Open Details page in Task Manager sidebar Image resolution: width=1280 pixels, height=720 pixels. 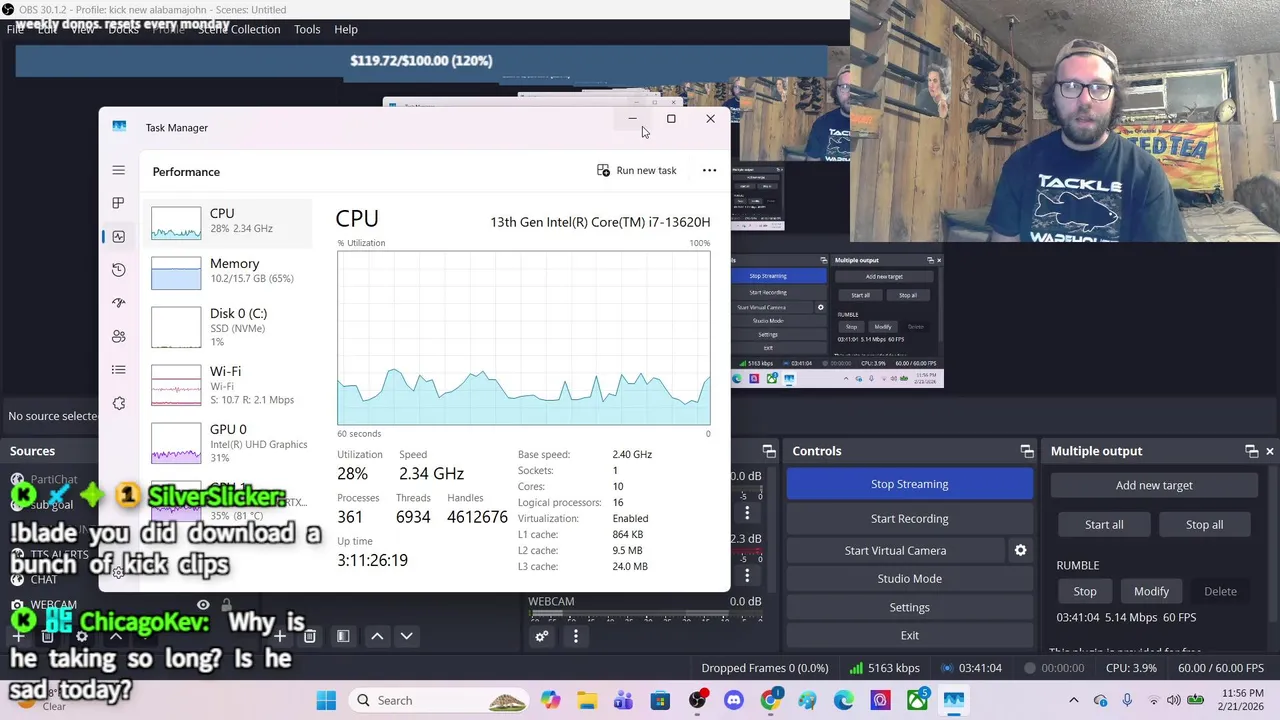click(118, 370)
